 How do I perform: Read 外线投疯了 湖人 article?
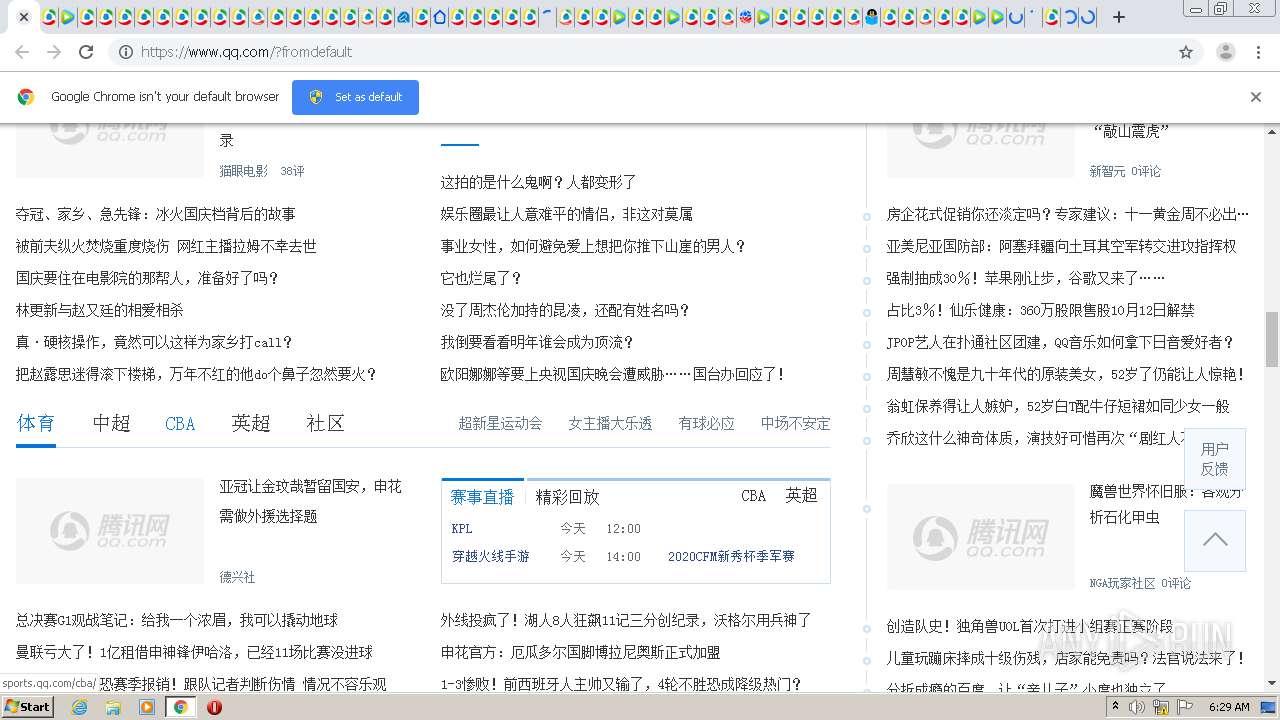[626, 620]
